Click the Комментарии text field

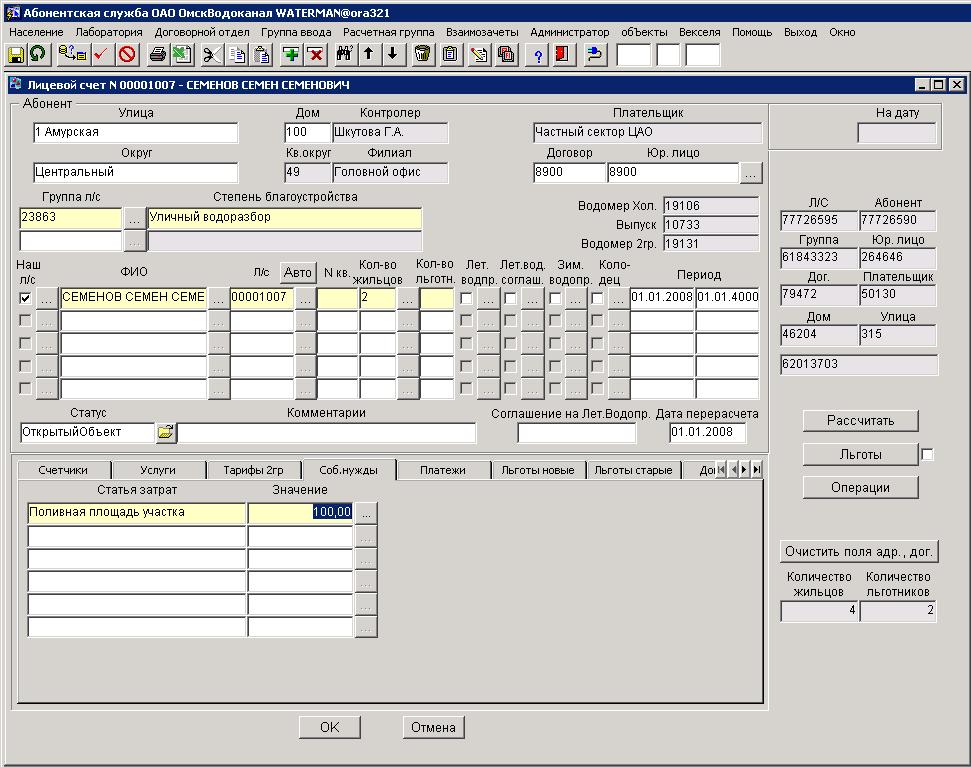327,433
